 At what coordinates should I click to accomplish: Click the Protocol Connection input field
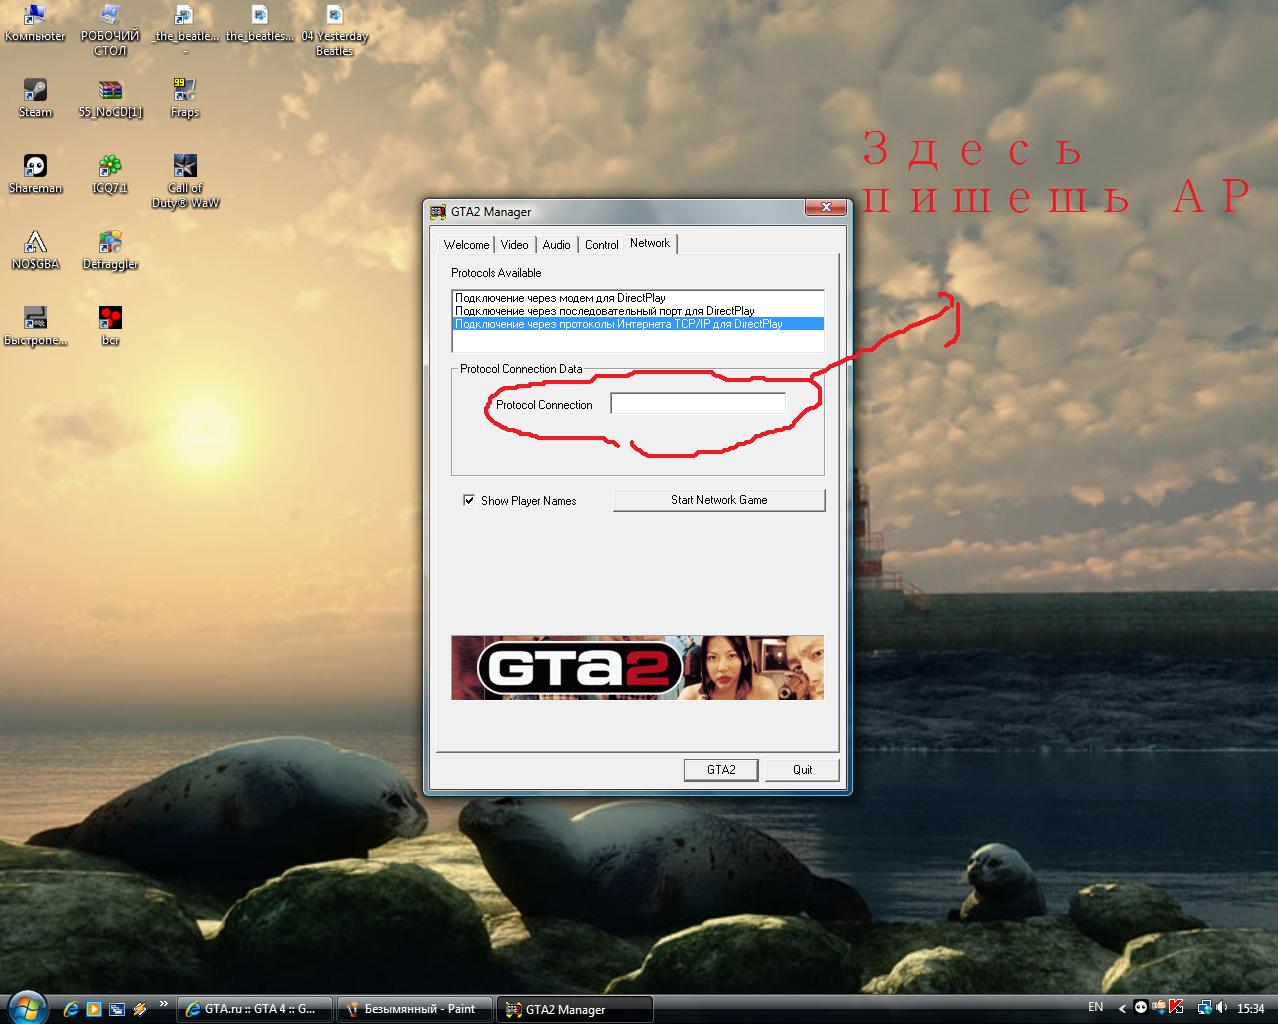pyautogui.click(x=698, y=404)
